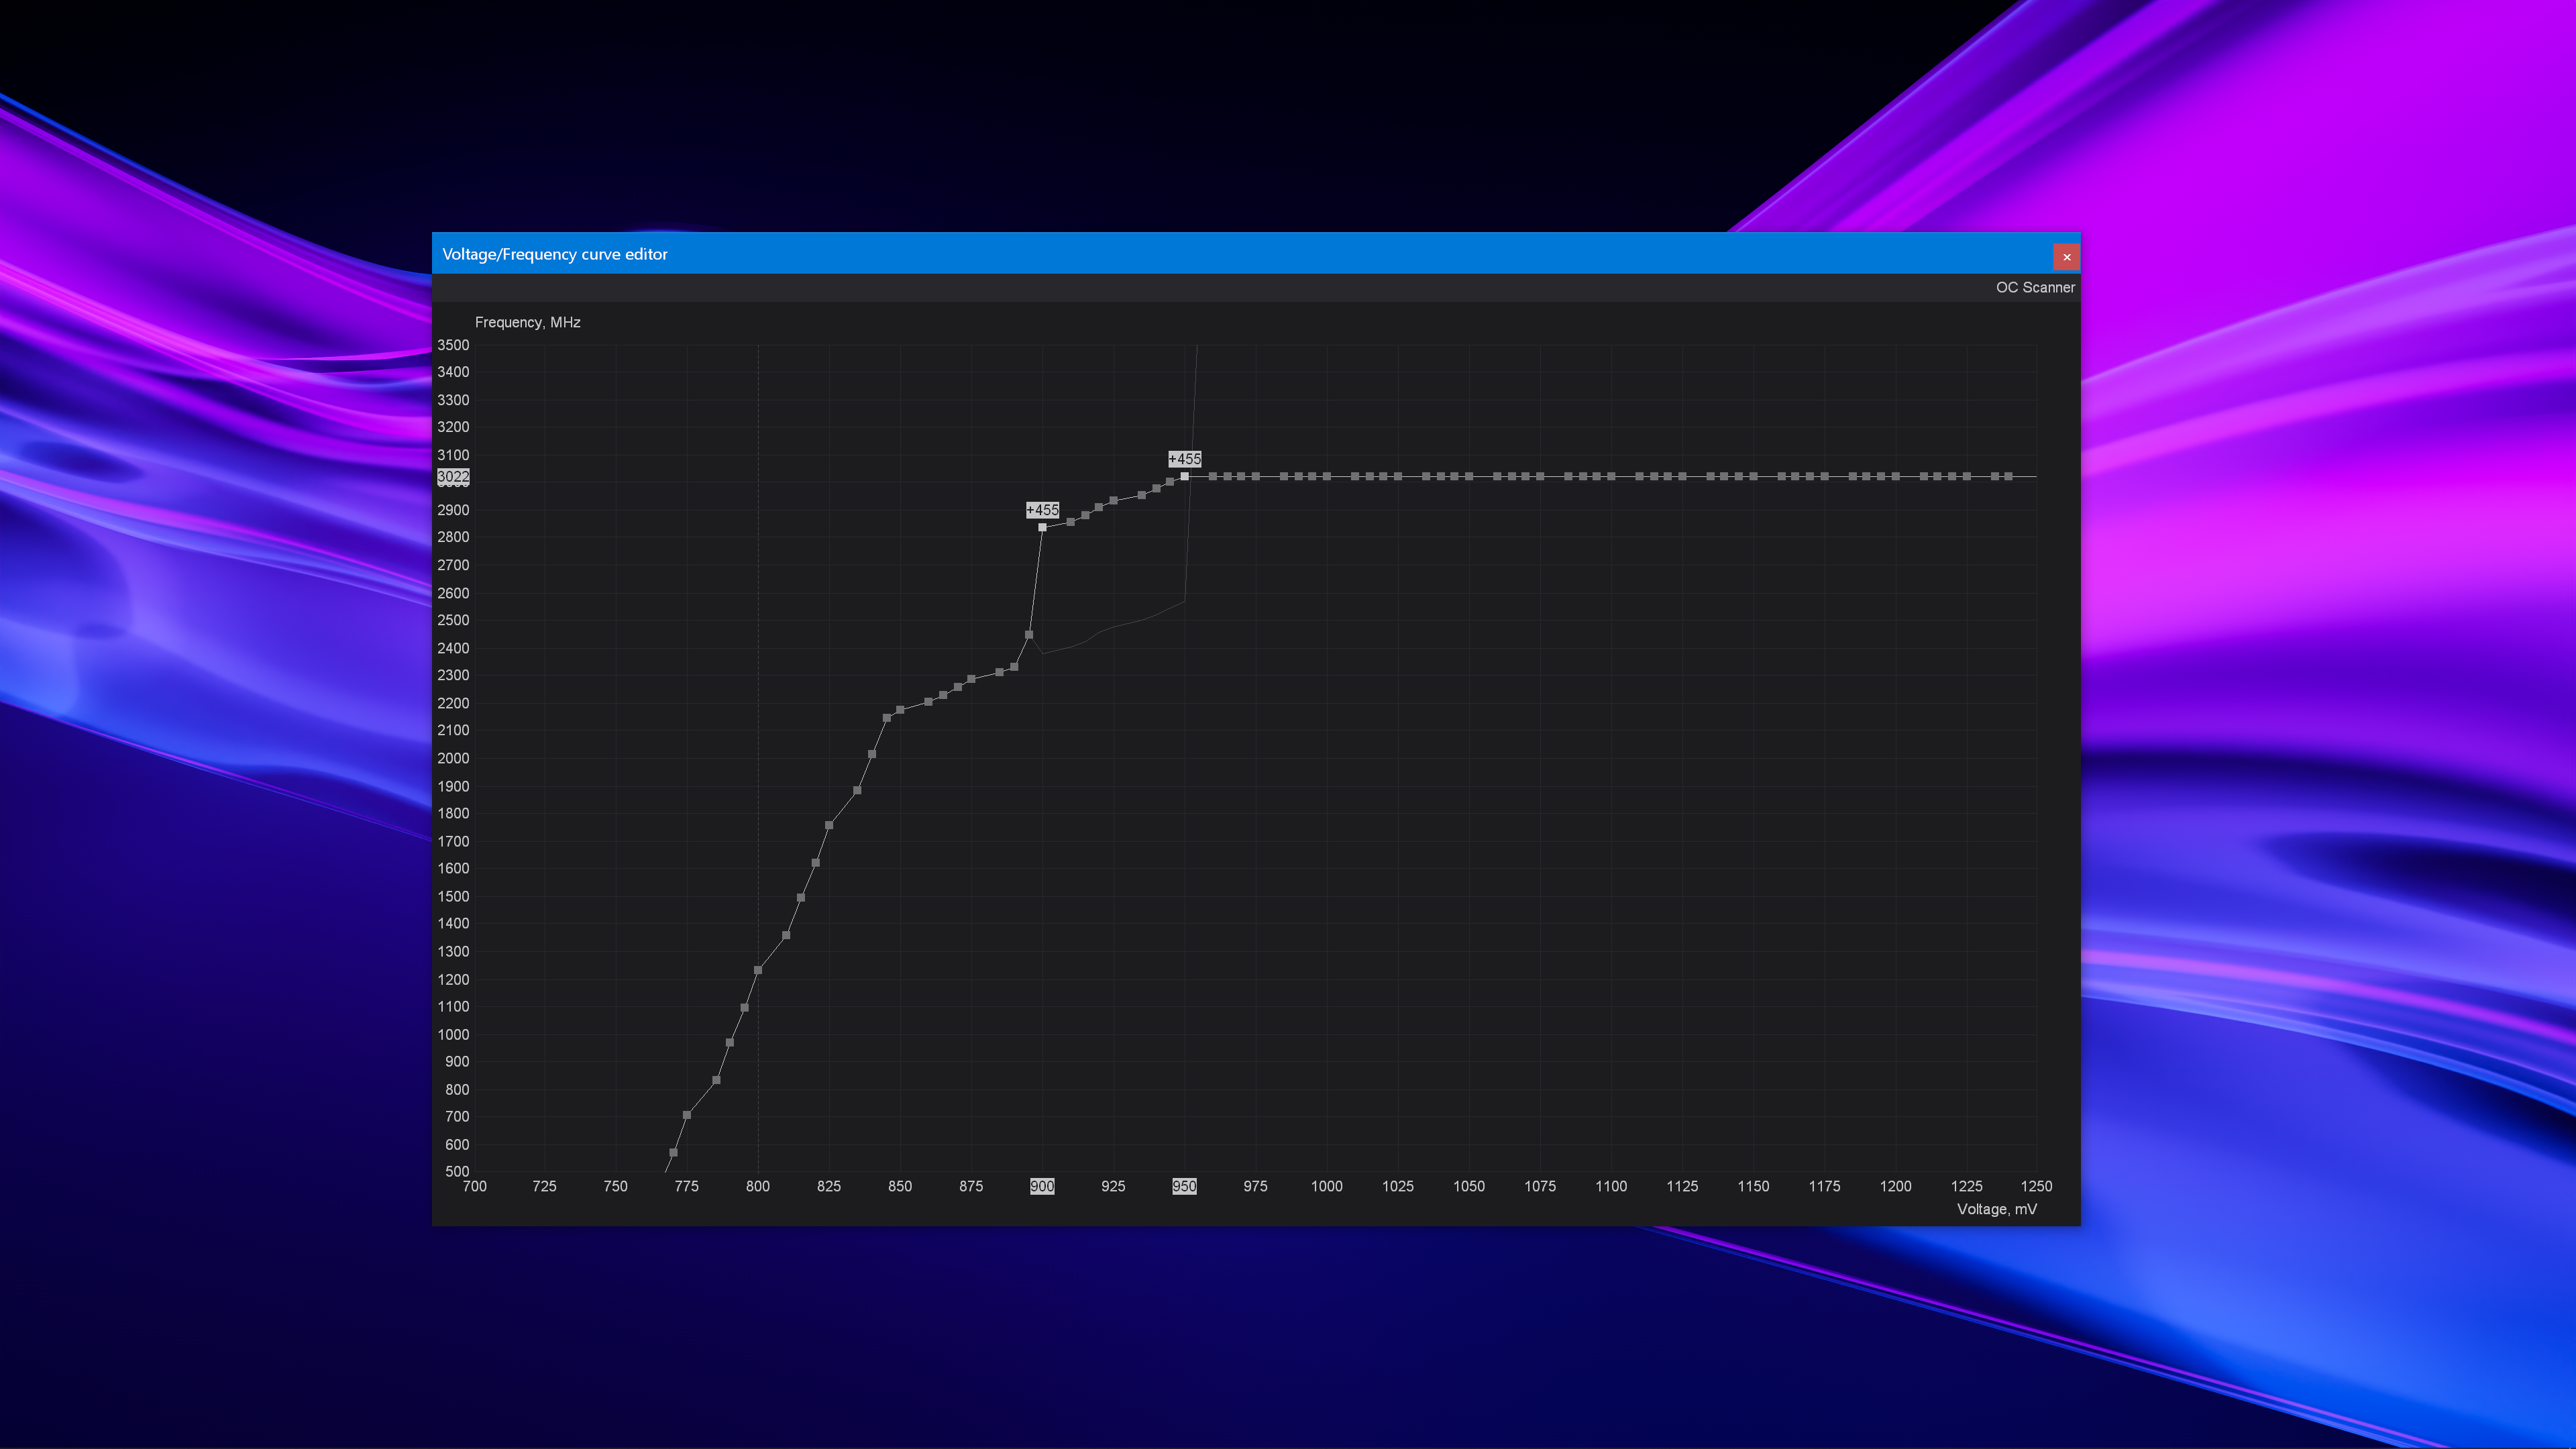
Task: Select the rightmost point on the flat curve line
Action: click(2009, 476)
